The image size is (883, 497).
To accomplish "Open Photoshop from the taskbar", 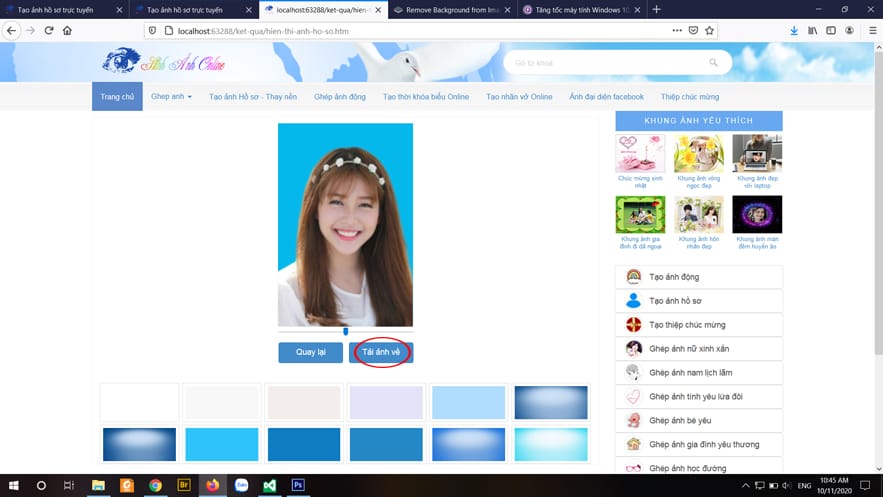I will point(298,485).
